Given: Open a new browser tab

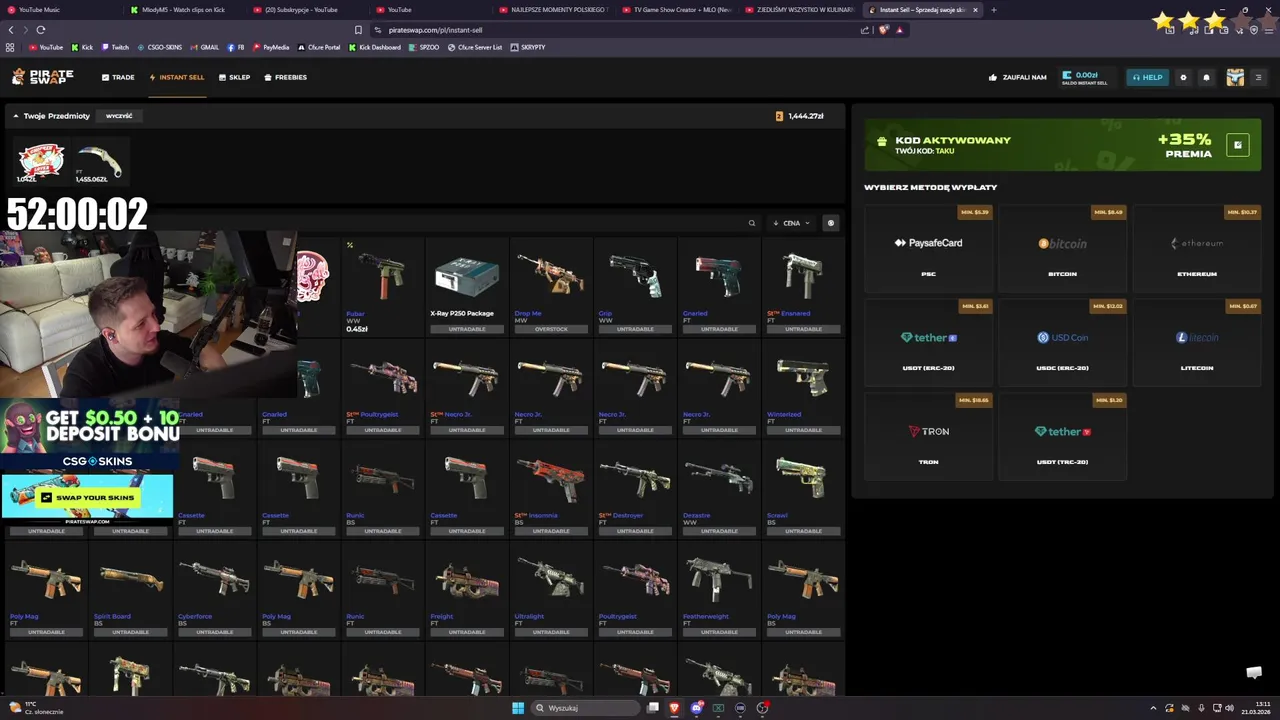Looking at the screenshot, I should 993,10.
